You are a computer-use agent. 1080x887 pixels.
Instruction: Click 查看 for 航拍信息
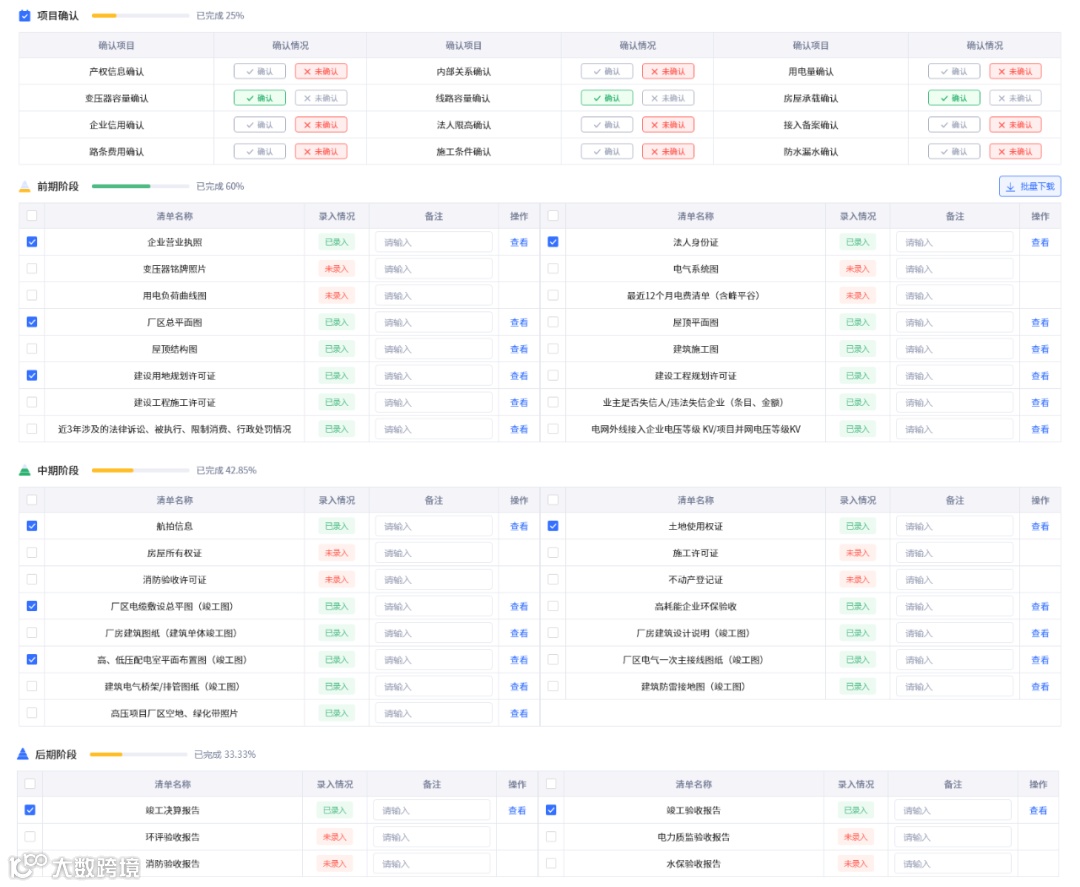pos(519,526)
